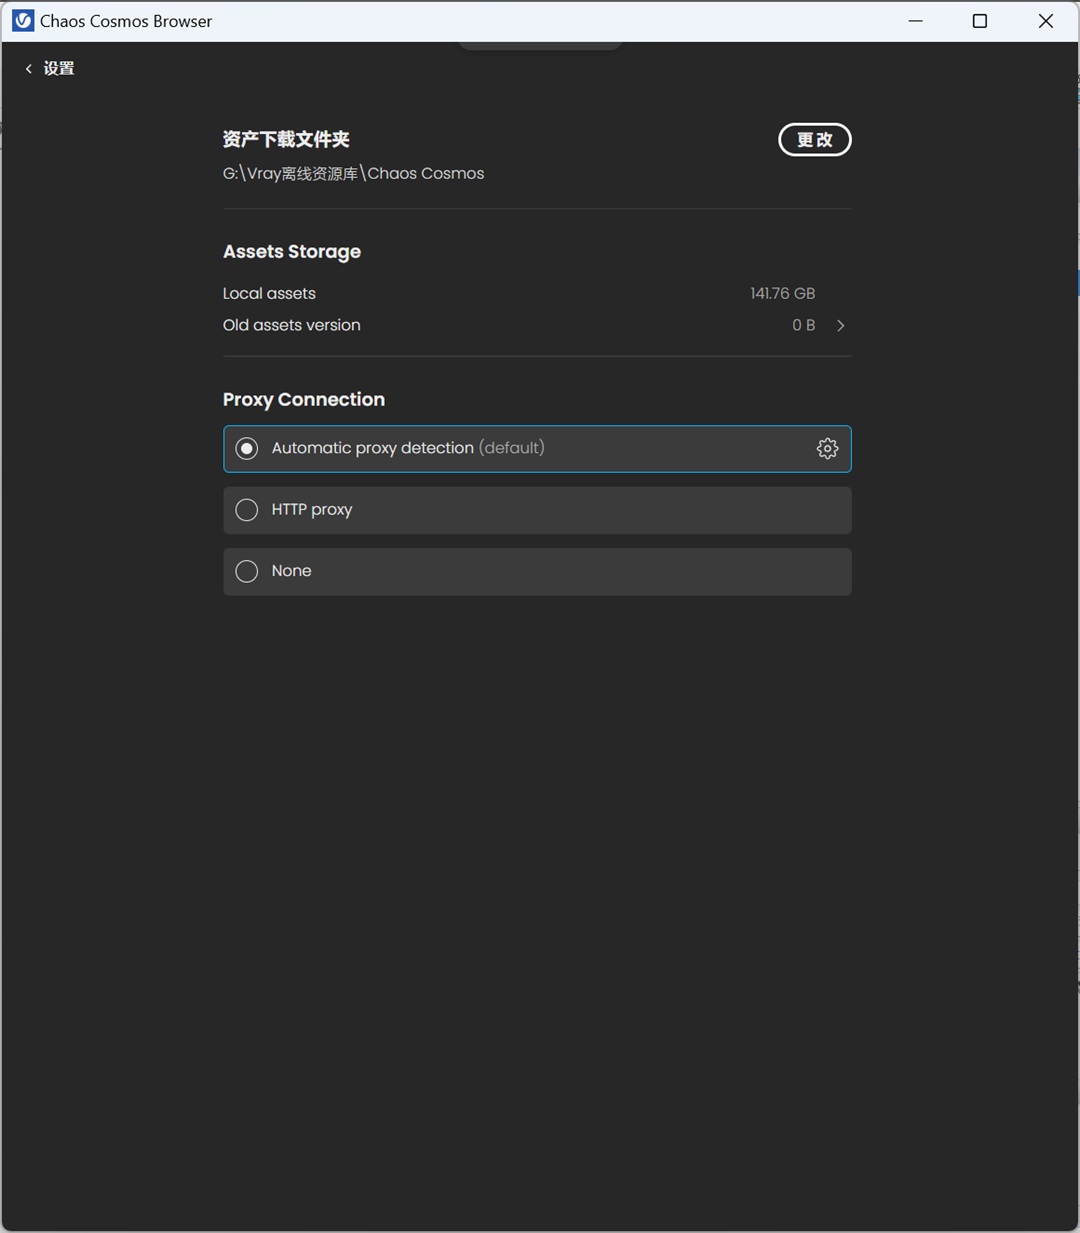Click the 0 B old assets size

(x=804, y=325)
